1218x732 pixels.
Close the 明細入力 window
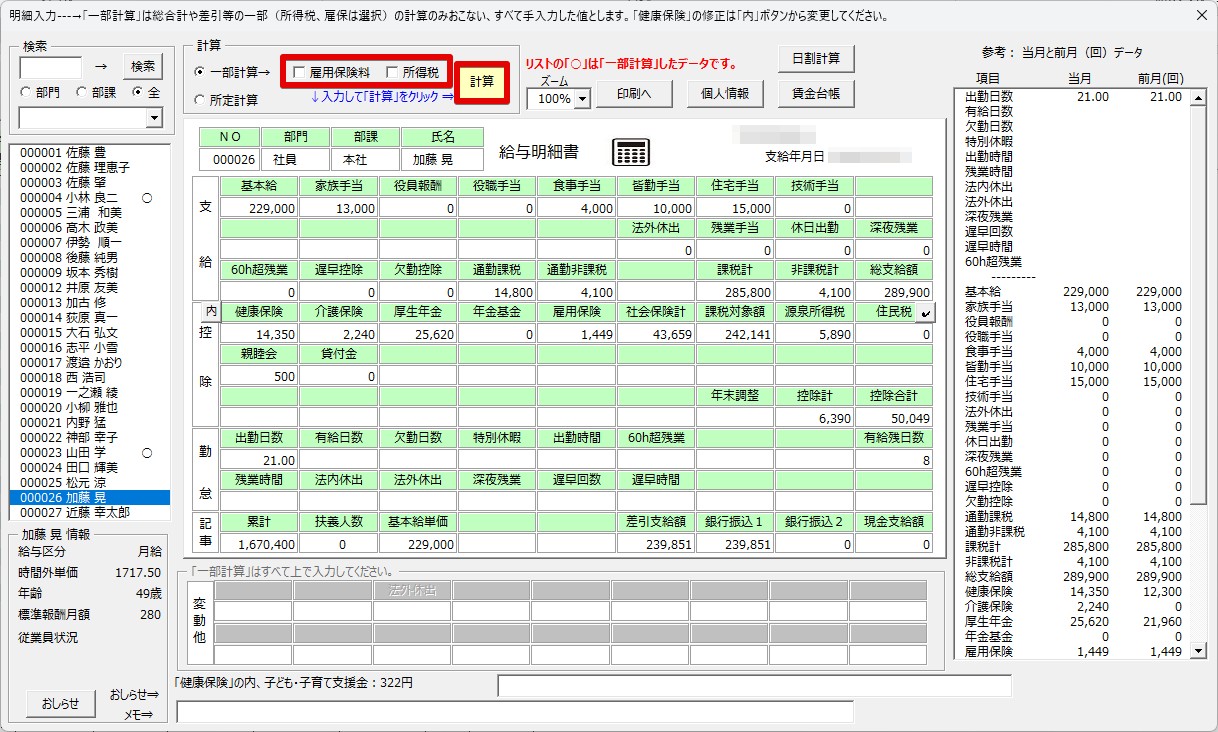point(1201,15)
